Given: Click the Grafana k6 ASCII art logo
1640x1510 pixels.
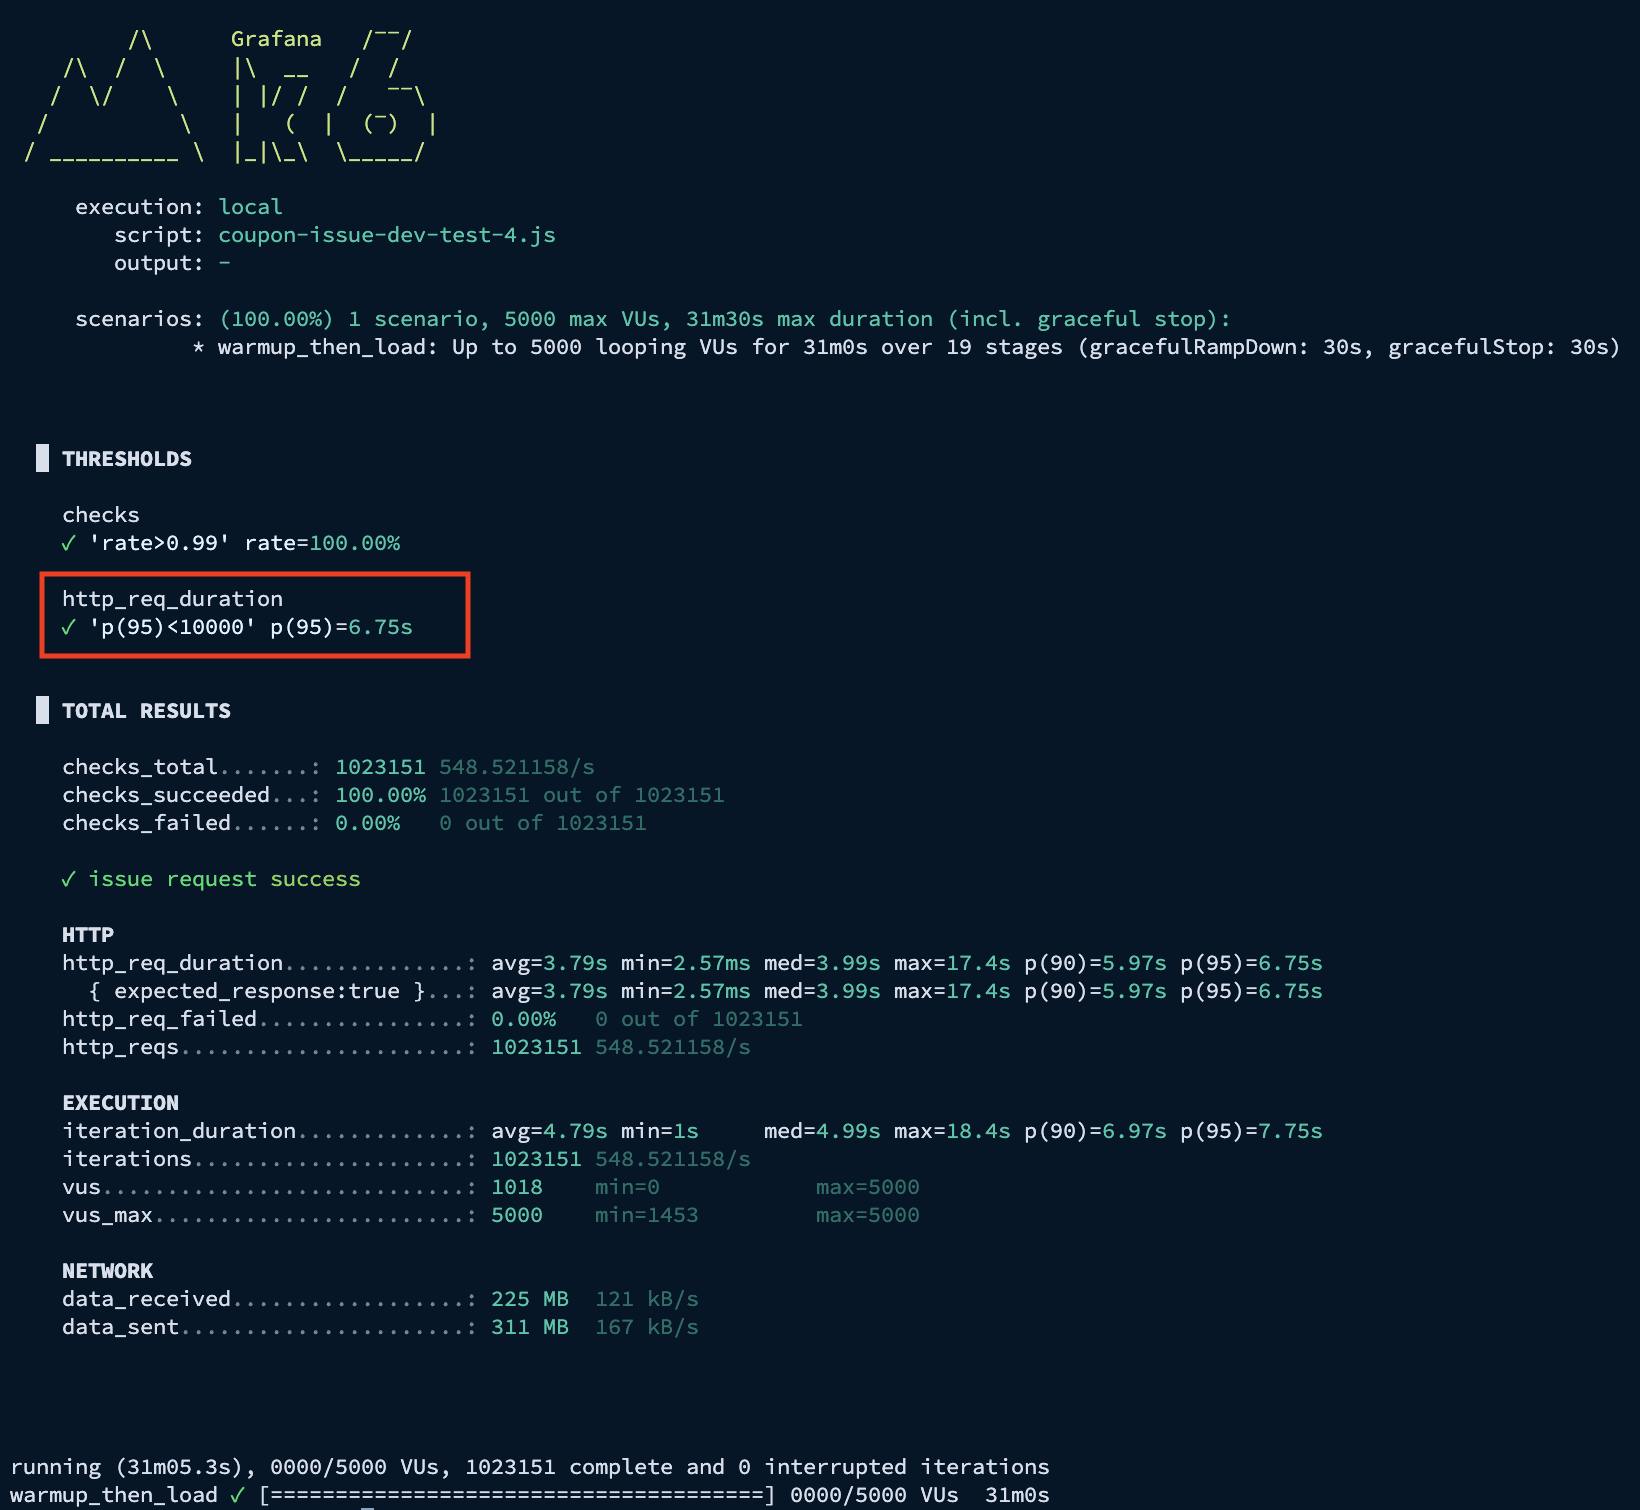Looking at the screenshot, I should [x=230, y=97].
